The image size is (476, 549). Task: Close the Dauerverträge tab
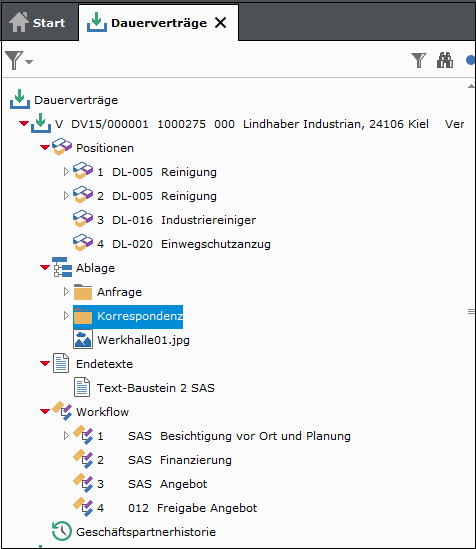[220, 23]
